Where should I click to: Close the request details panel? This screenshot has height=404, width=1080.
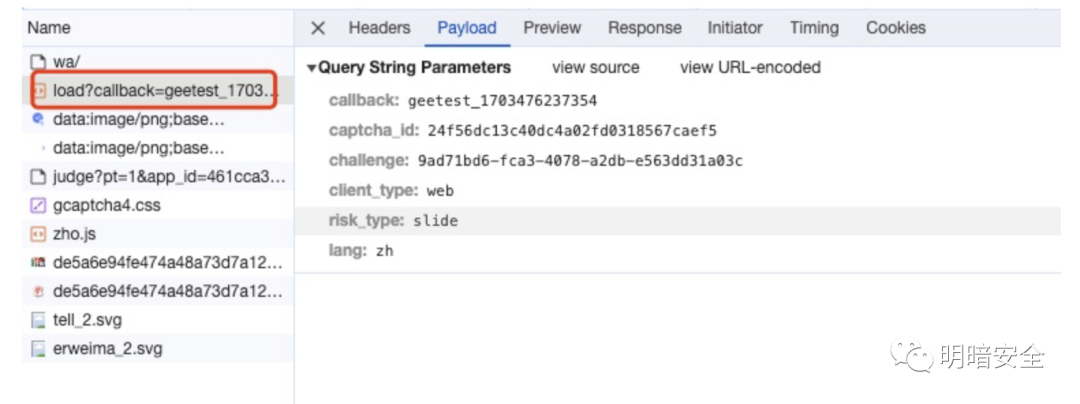[x=318, y=28]
